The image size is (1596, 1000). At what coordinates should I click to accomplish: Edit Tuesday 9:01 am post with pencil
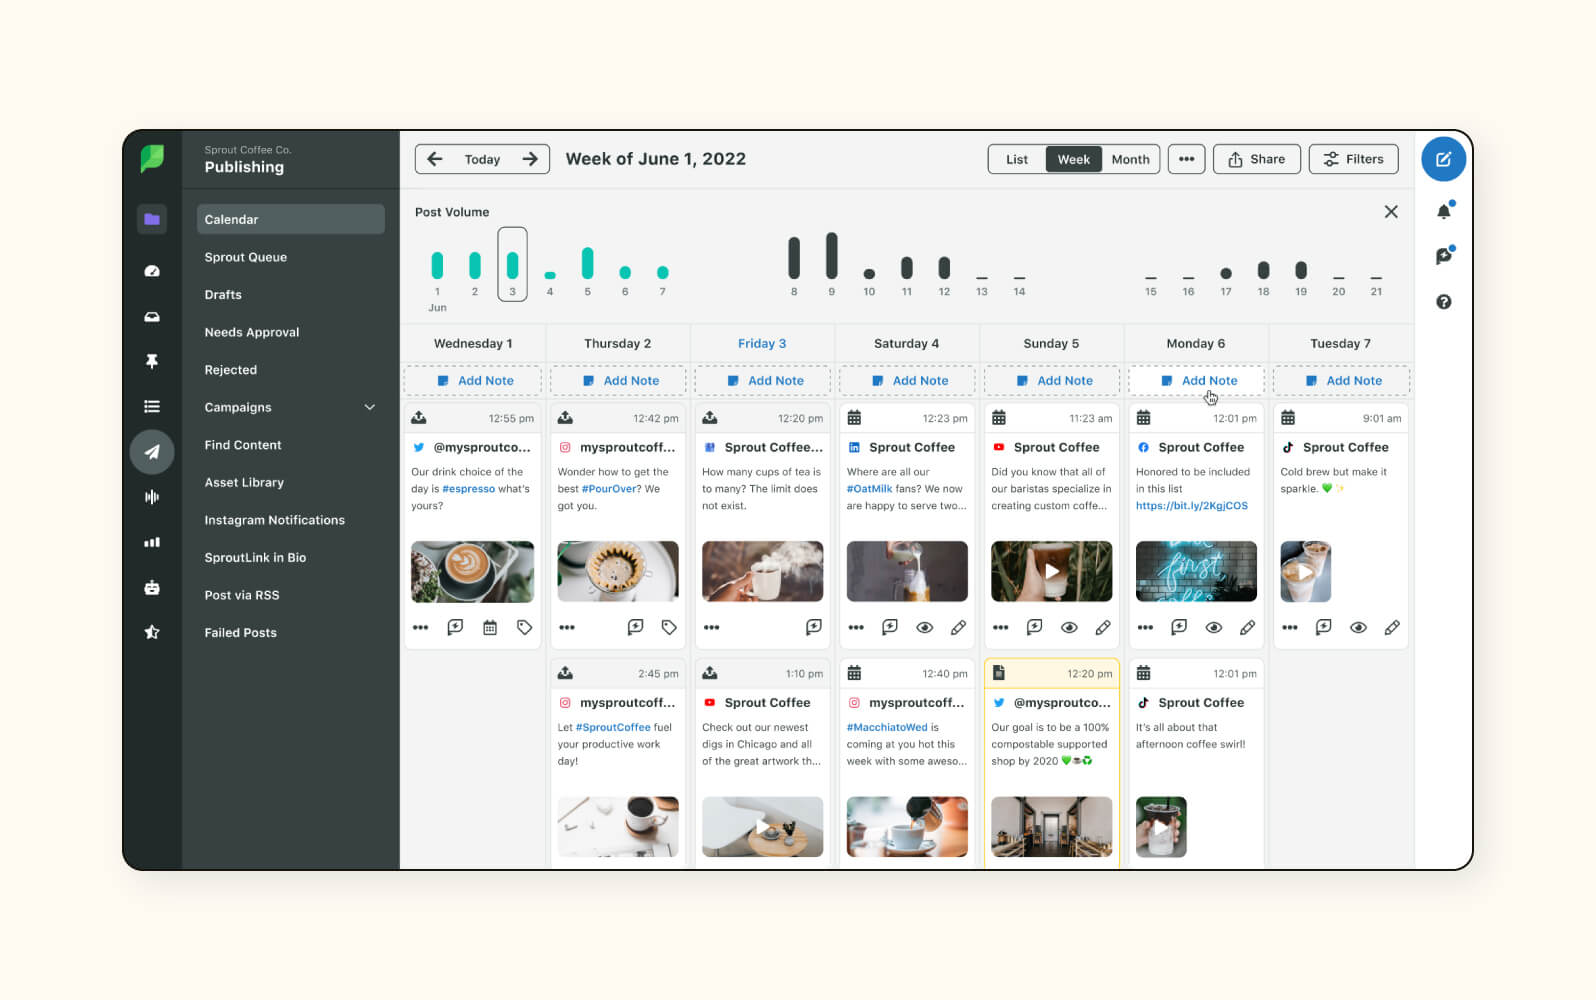[x=1392, y=627]
